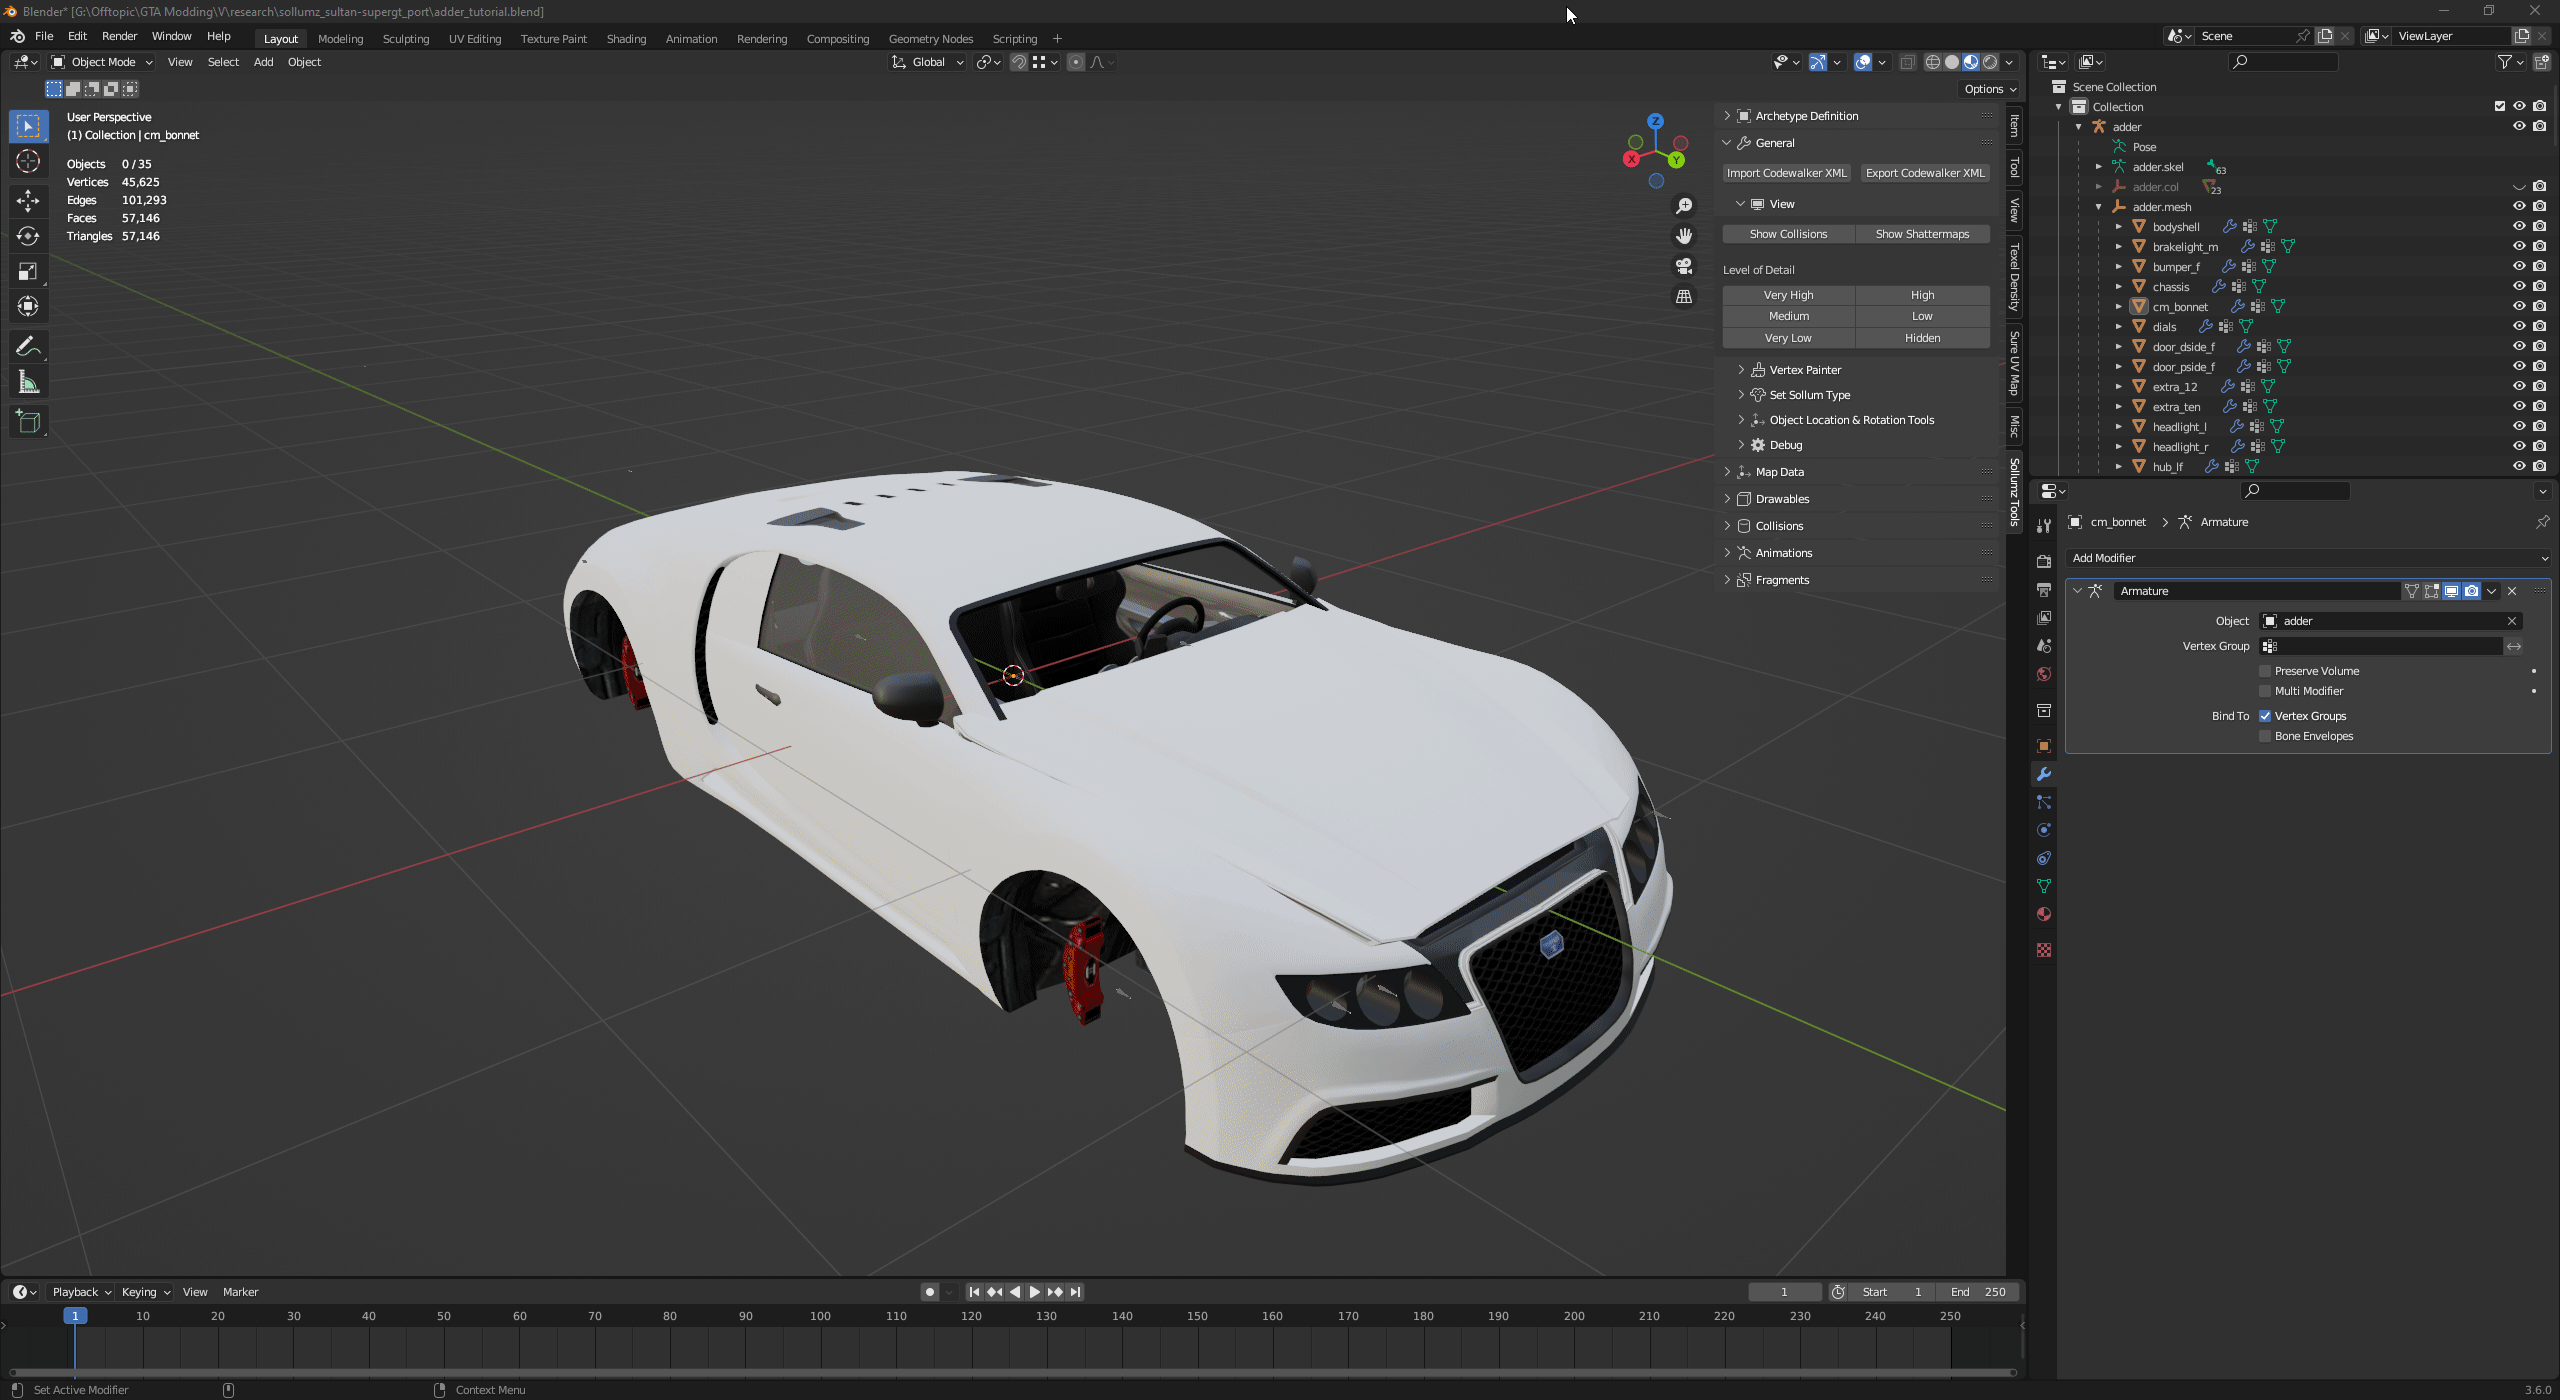Choose the Annotate pencil tool
The height and width of the screenshot is (1400, 2560).
[x=28, y=347]
